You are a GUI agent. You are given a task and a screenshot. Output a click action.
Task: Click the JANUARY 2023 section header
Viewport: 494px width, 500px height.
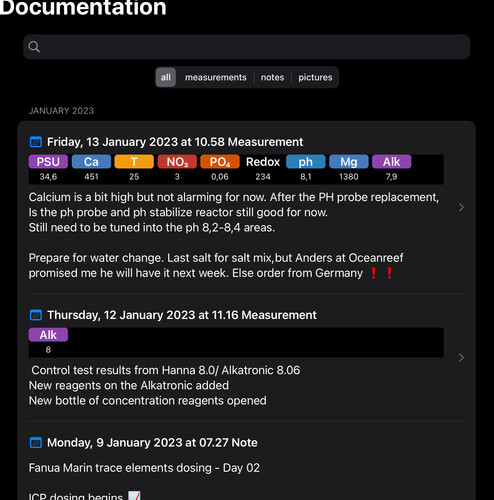click(61, 111)
